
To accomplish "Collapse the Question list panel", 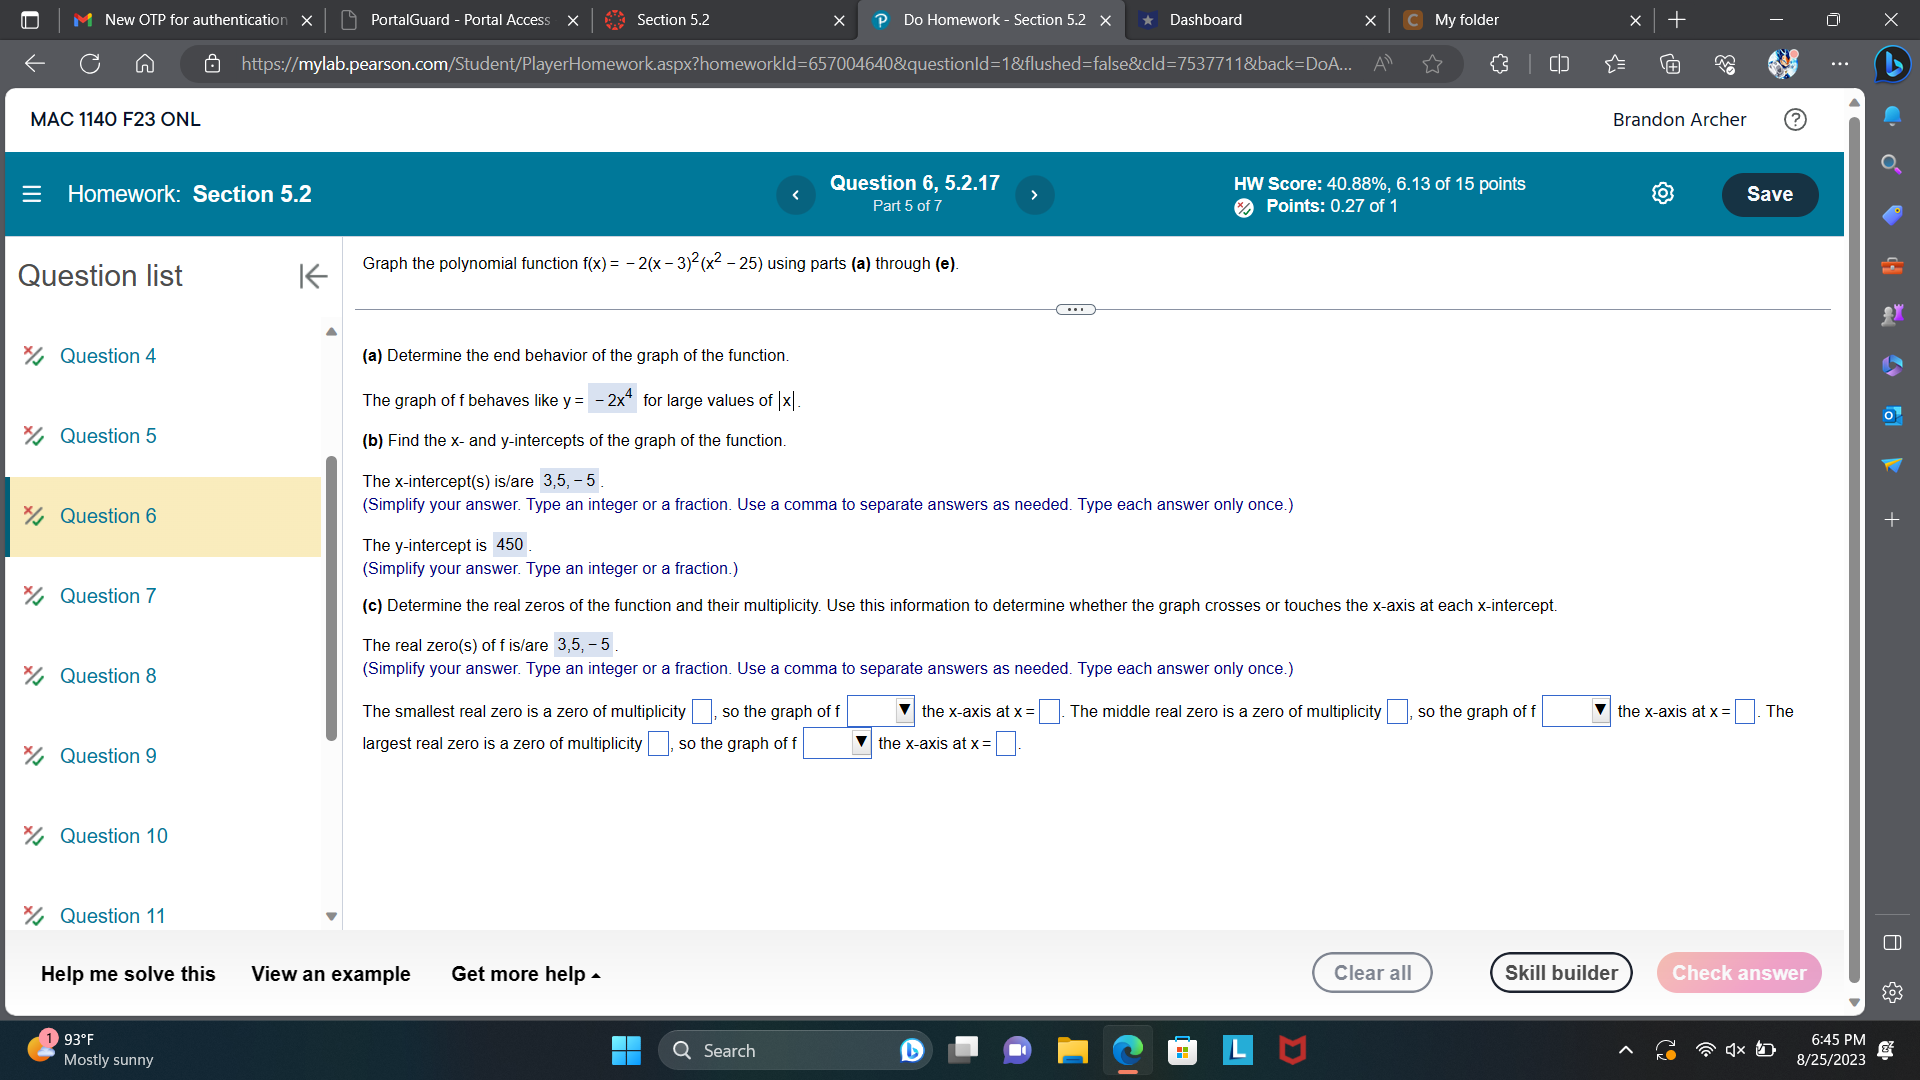I will [x=313, y=276].
